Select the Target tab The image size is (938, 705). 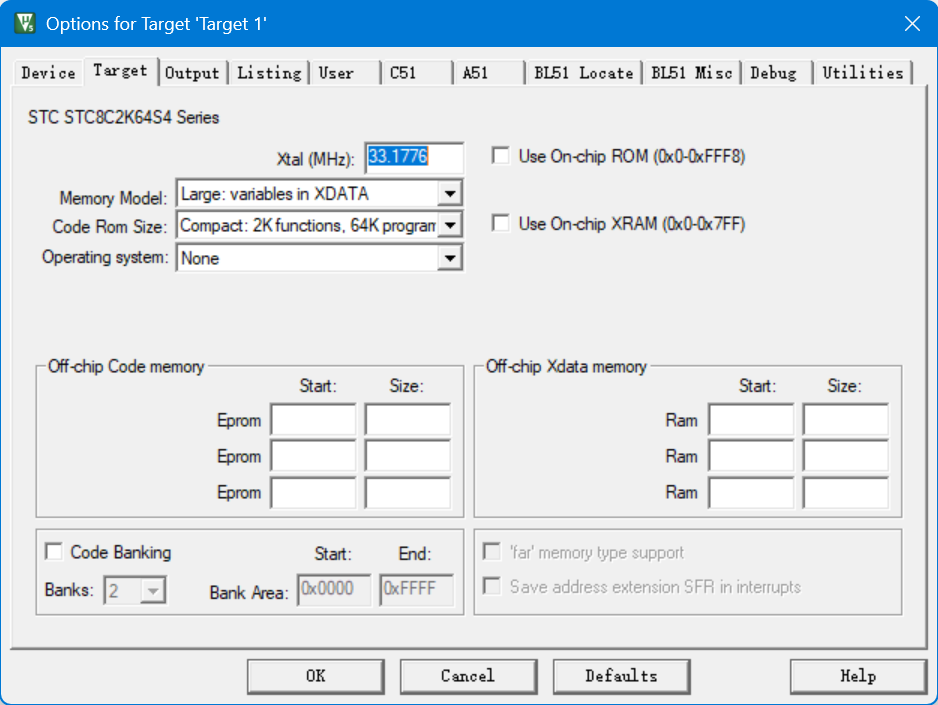pyautogui.click(x=120, y=71)
